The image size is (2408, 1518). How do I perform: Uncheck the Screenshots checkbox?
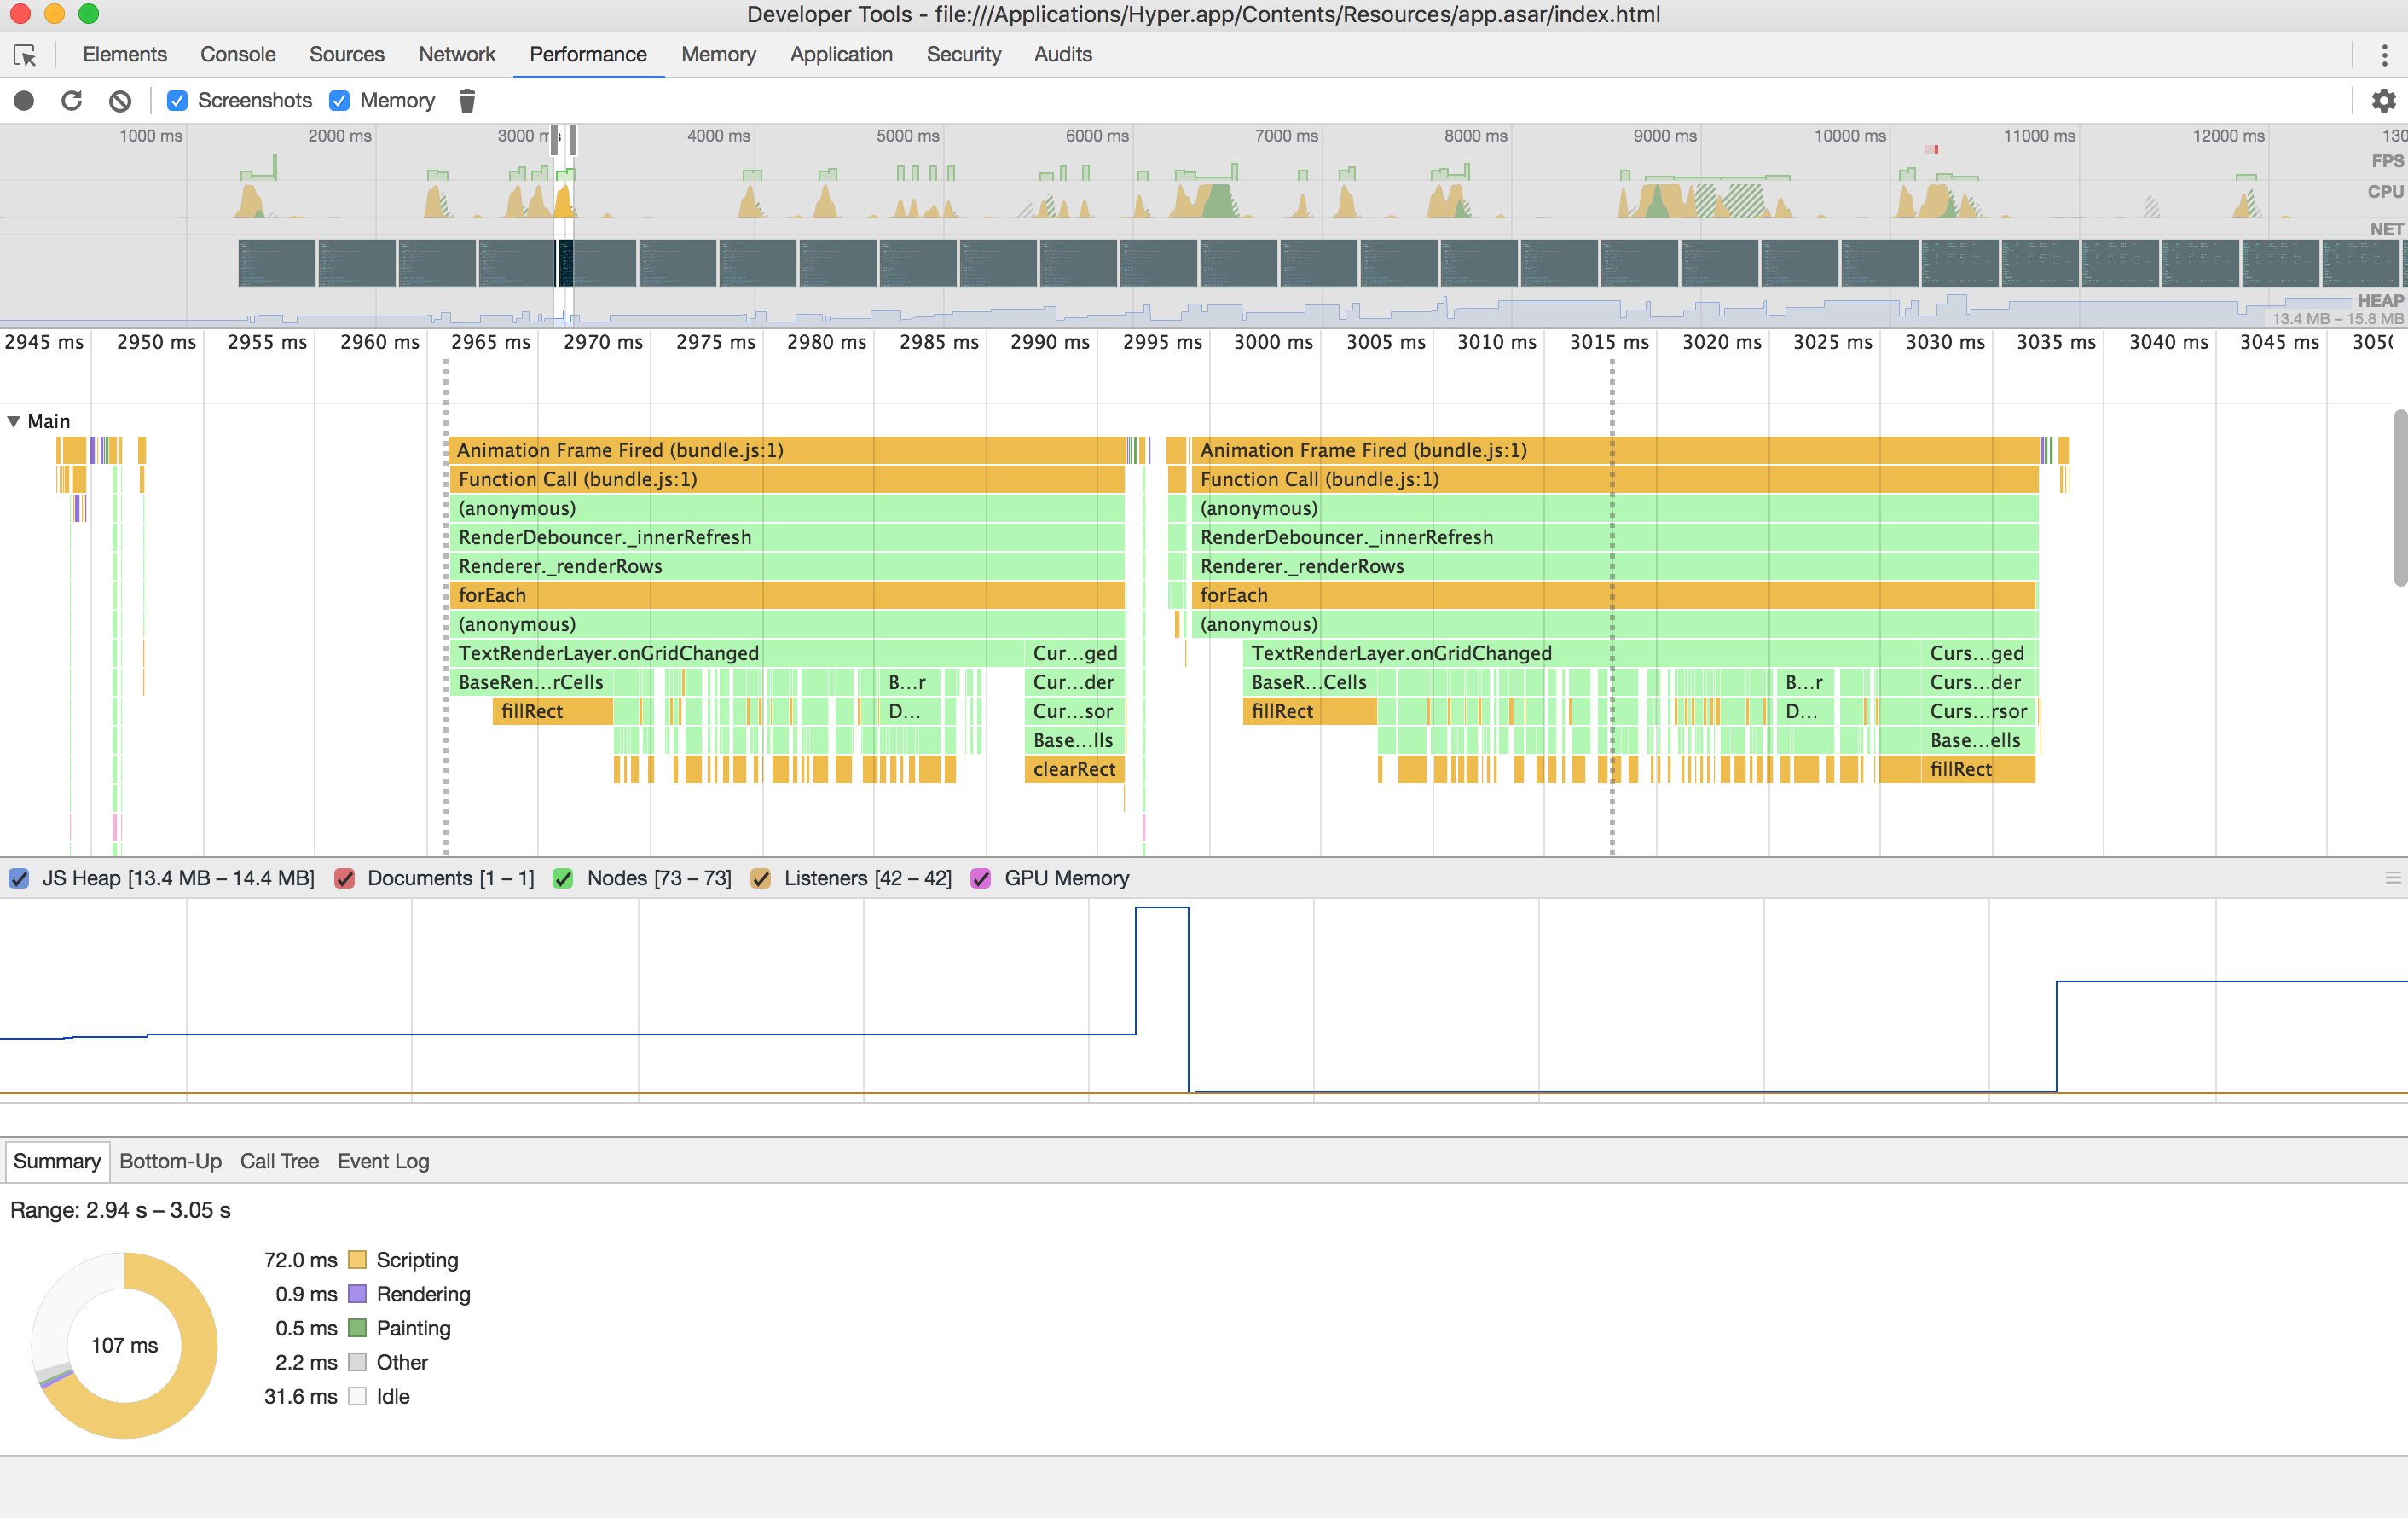point(177,101)
